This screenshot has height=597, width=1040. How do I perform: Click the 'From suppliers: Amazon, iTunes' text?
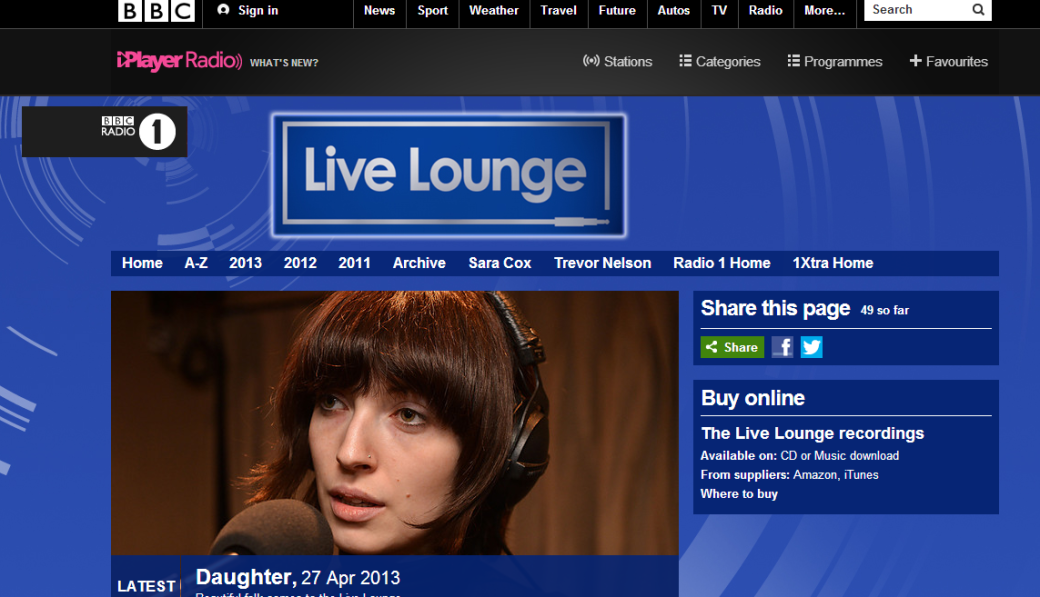[x=789, y=475]
